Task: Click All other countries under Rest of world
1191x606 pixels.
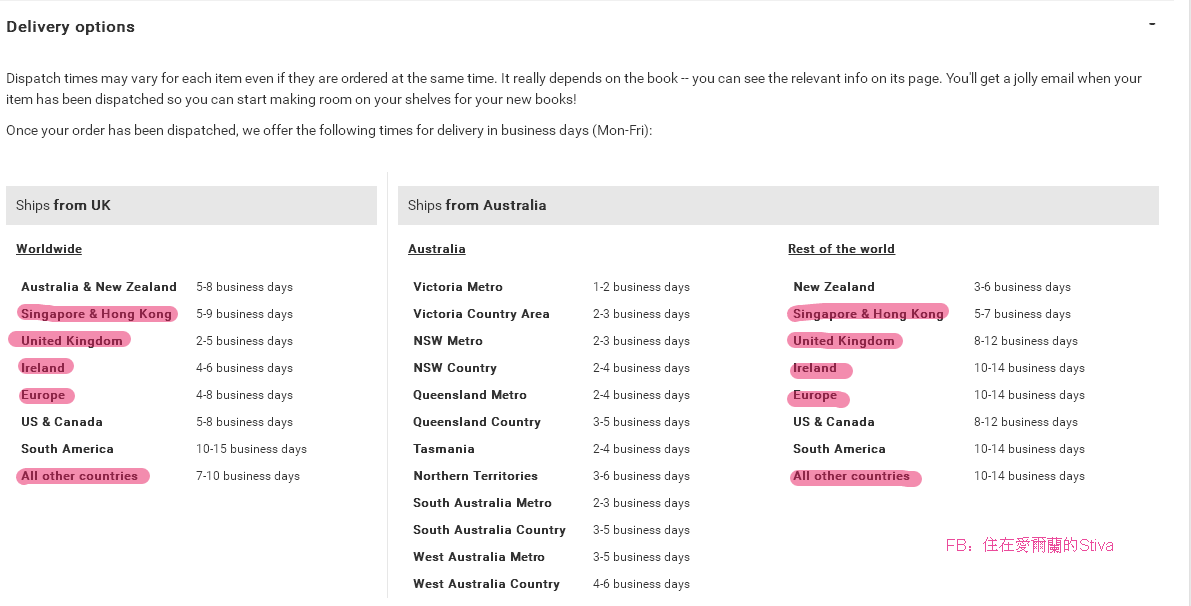Action: pyautogui.click(x=852, y=477)
